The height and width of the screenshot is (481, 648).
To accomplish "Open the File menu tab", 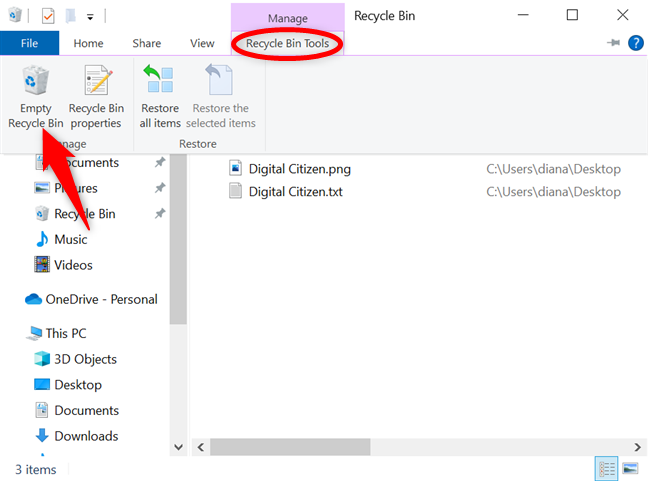I will 29,43.
